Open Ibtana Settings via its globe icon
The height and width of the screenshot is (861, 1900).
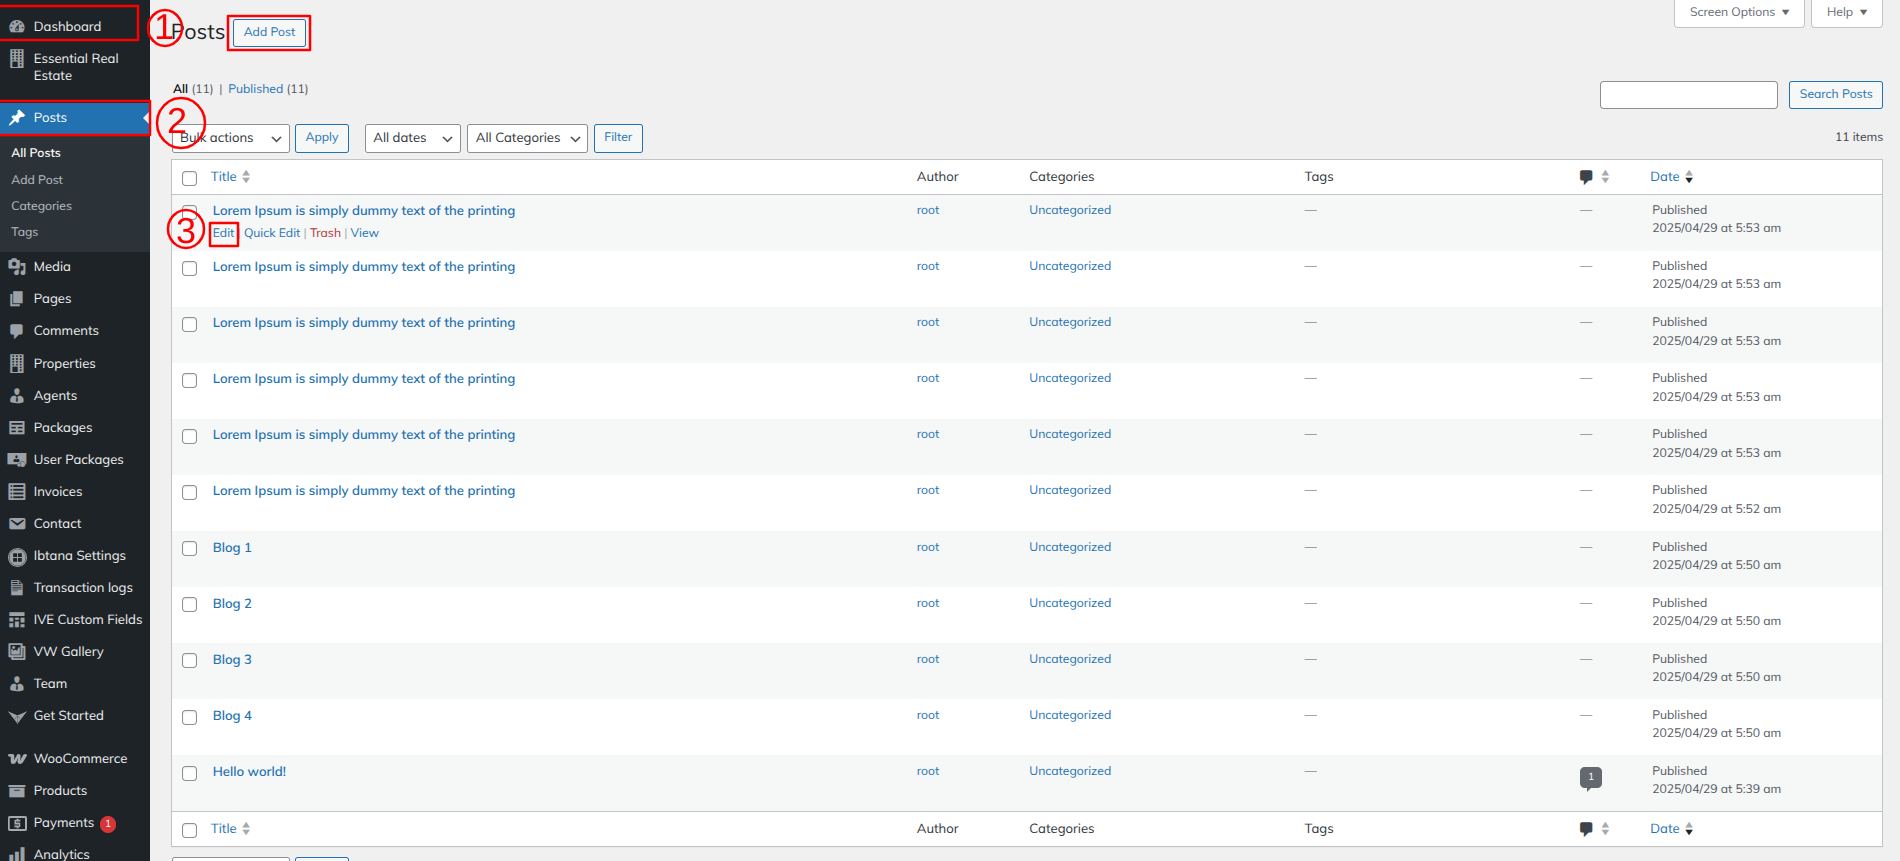coord(17,556)
